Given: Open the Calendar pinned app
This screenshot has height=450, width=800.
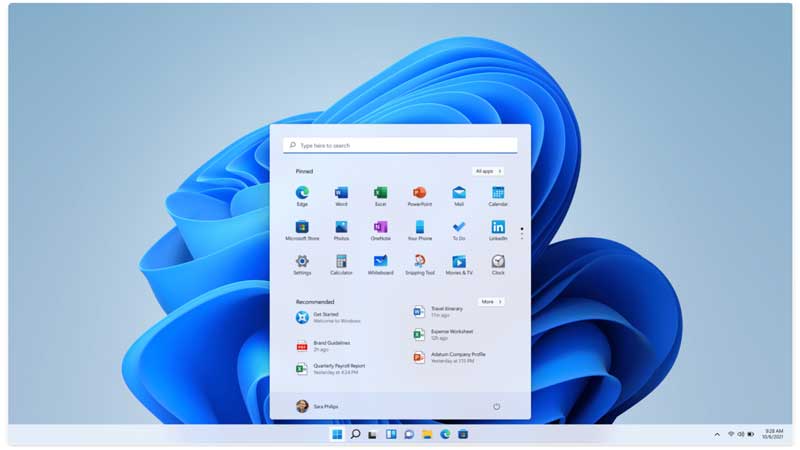Looking at the screenshot, I should click(x=498, y=196).
